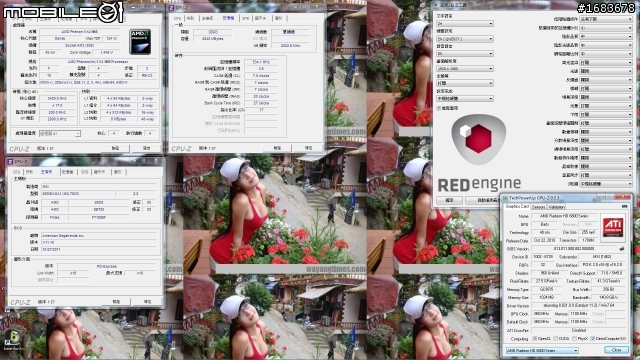Switch to the CPU tab in mainboard CPU-Z window

coord(16,172)
